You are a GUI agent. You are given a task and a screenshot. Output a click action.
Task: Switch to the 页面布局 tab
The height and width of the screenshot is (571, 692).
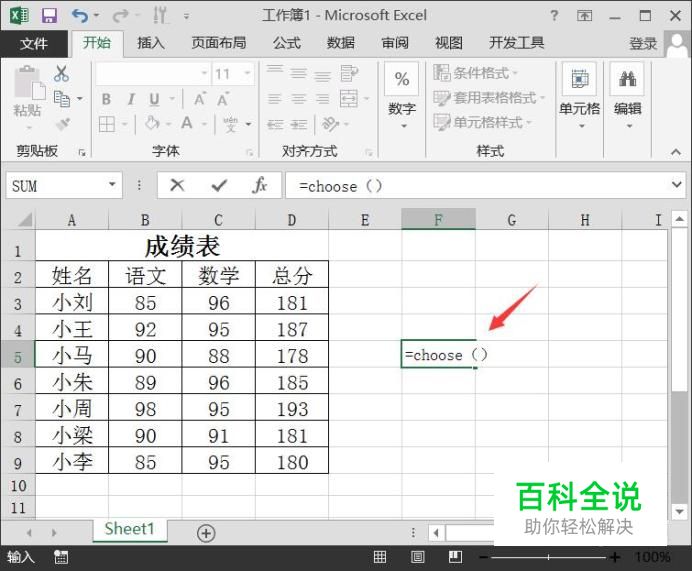[x=219, y=43]
